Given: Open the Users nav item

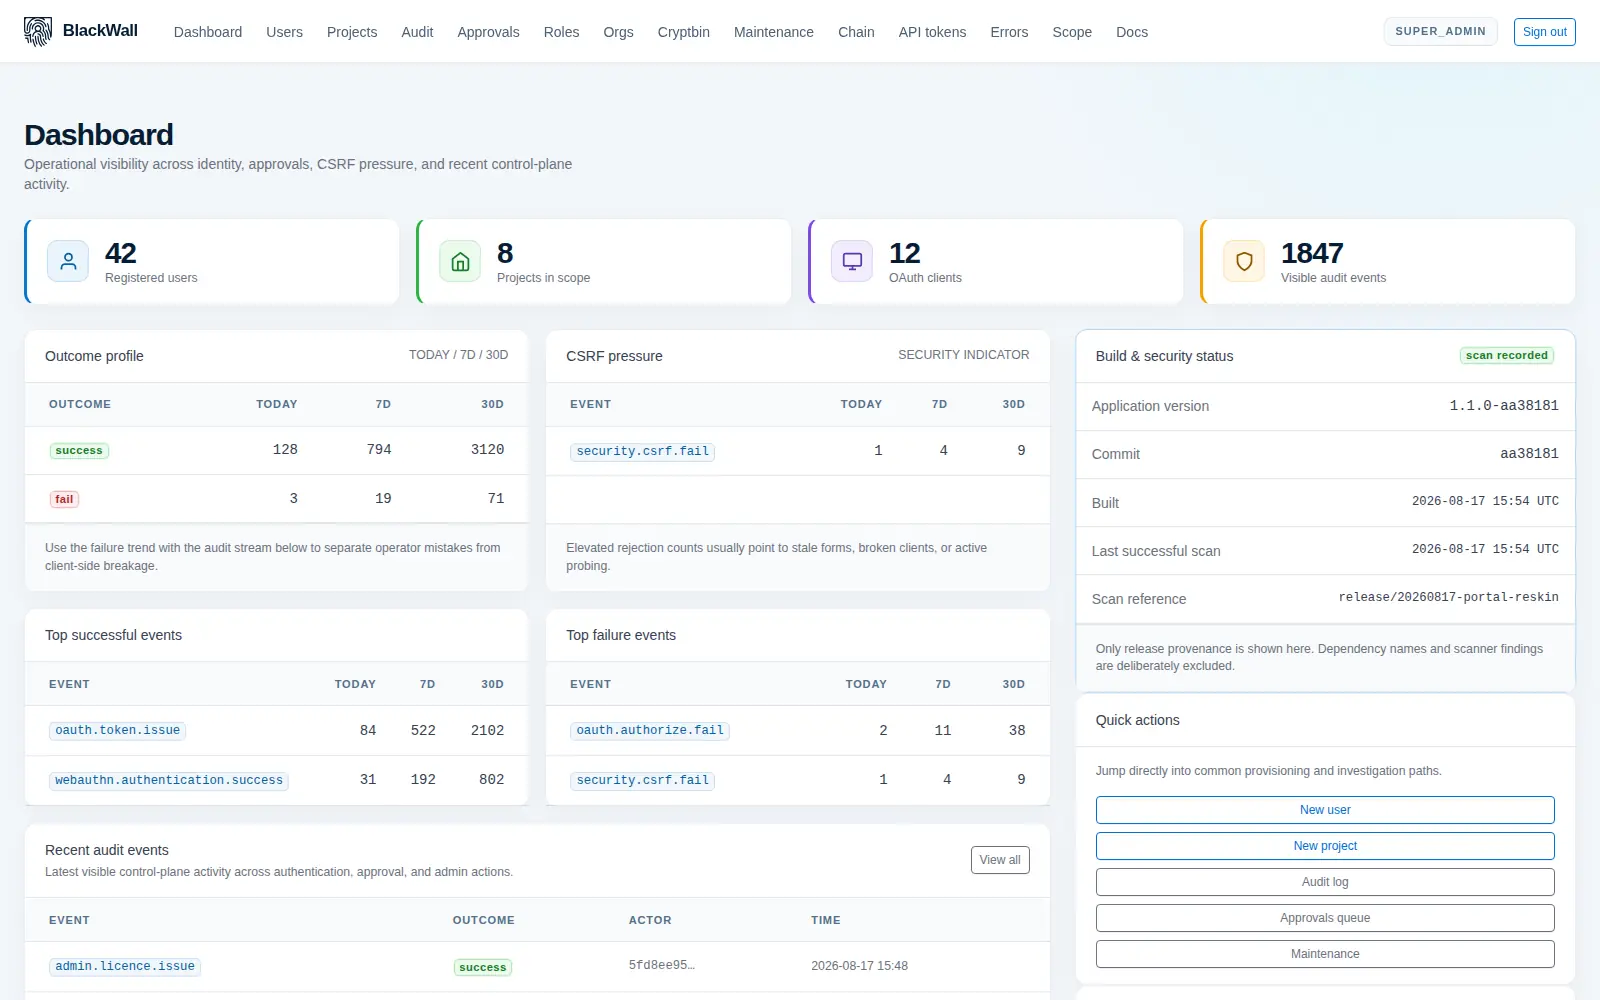Looking at the screenshot, I should (284, 32).
